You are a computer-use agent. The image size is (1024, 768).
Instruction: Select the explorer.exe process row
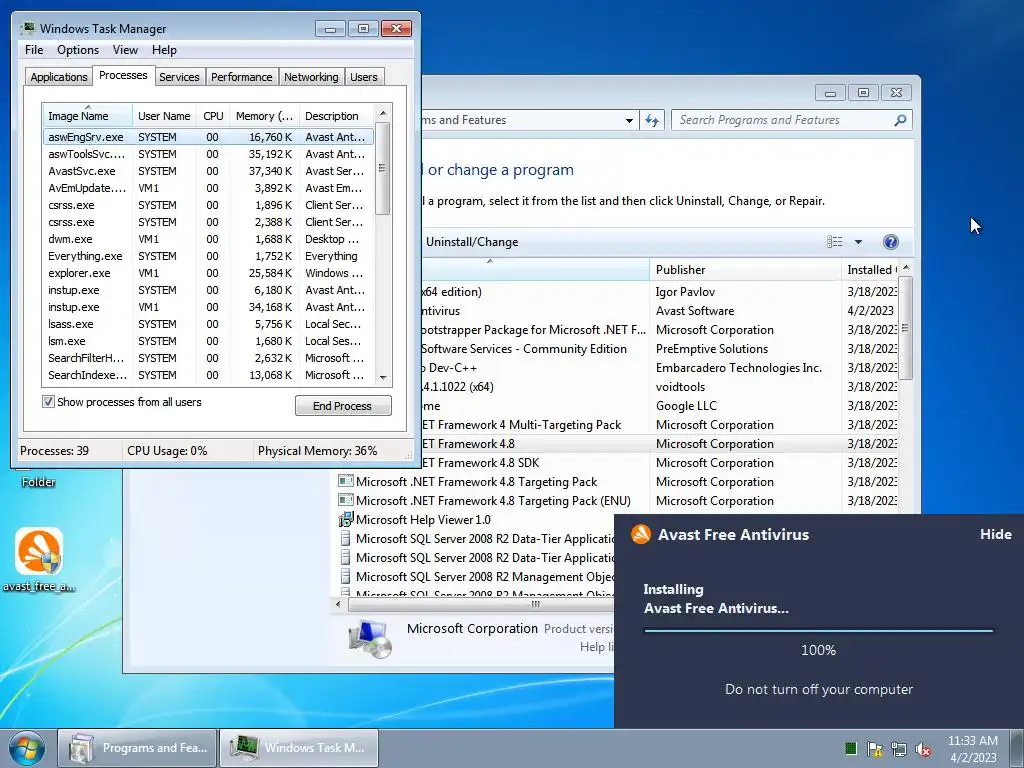[x=208, y=273]
